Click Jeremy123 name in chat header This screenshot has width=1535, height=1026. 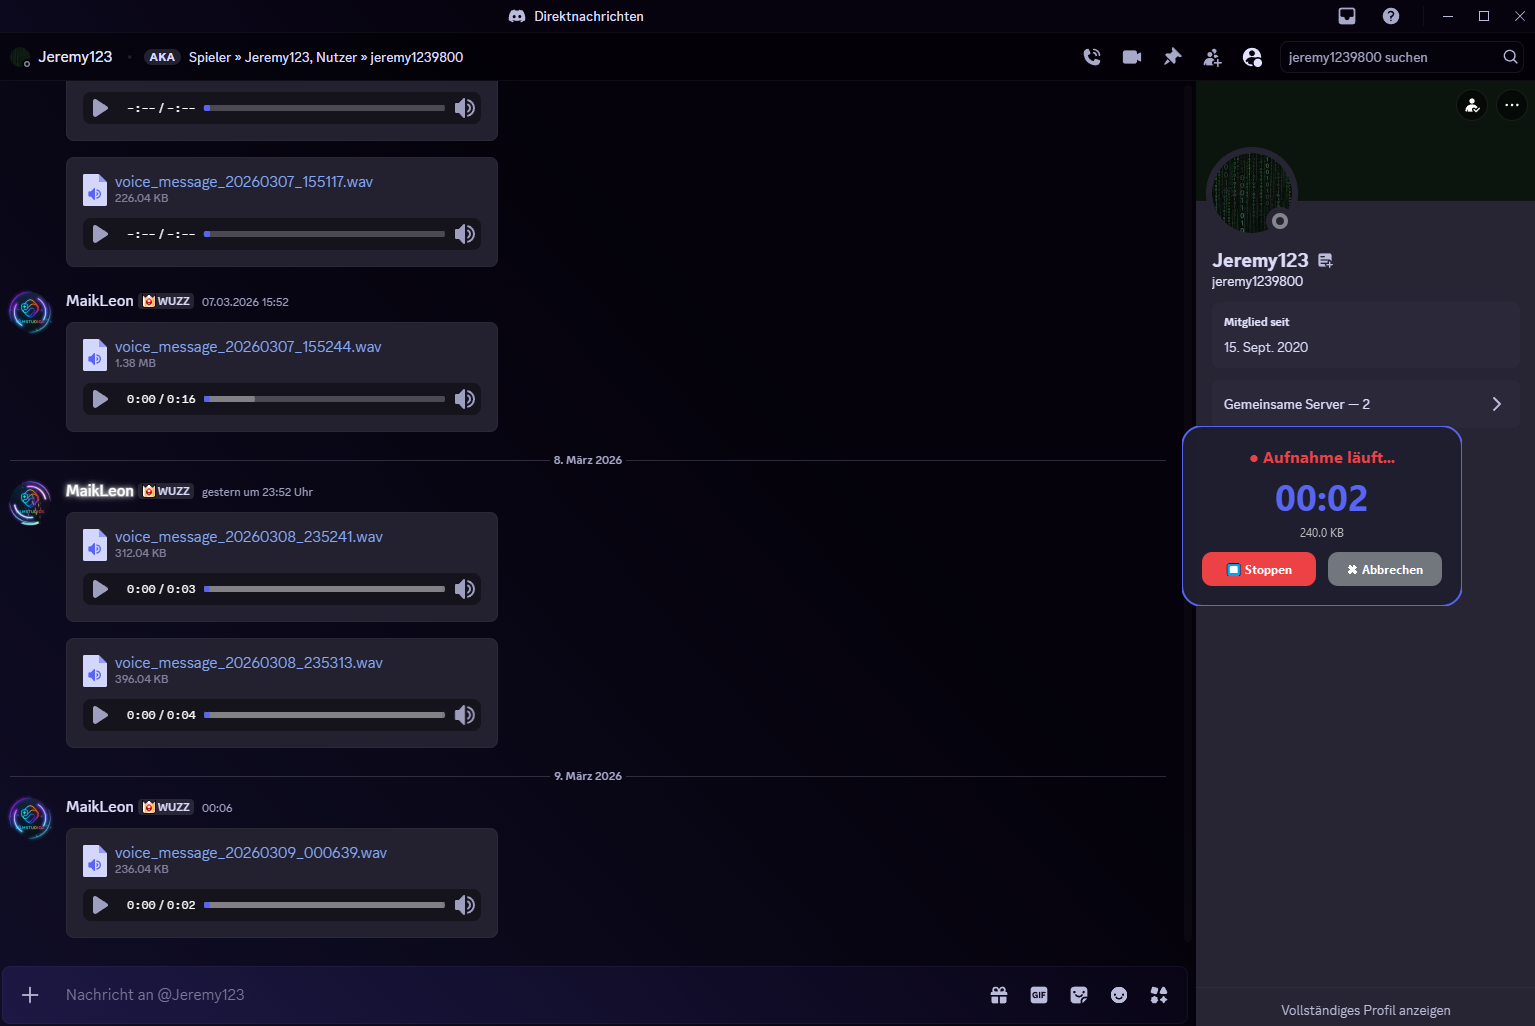[x=75, y=57]
